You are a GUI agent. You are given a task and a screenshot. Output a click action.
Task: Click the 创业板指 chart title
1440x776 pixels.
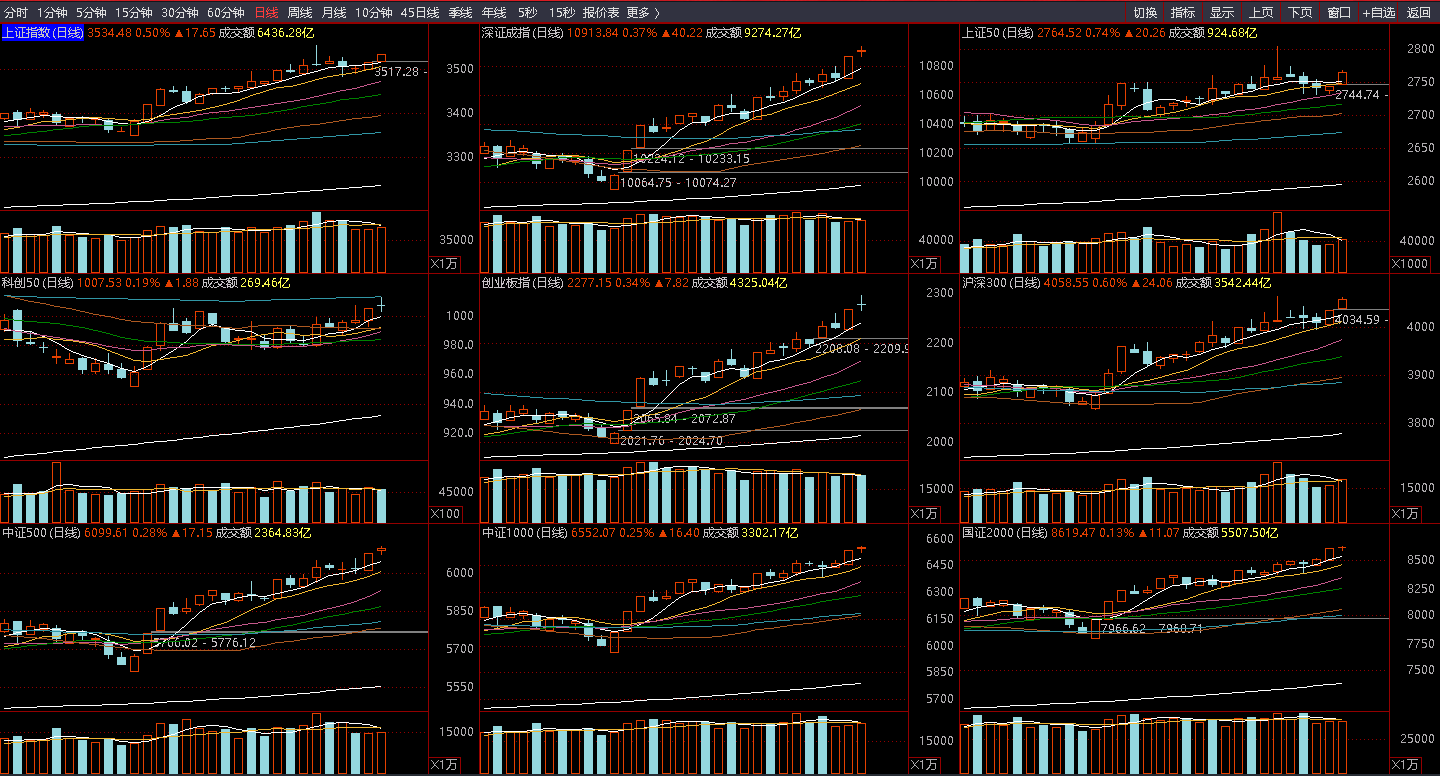click(522, 283)
